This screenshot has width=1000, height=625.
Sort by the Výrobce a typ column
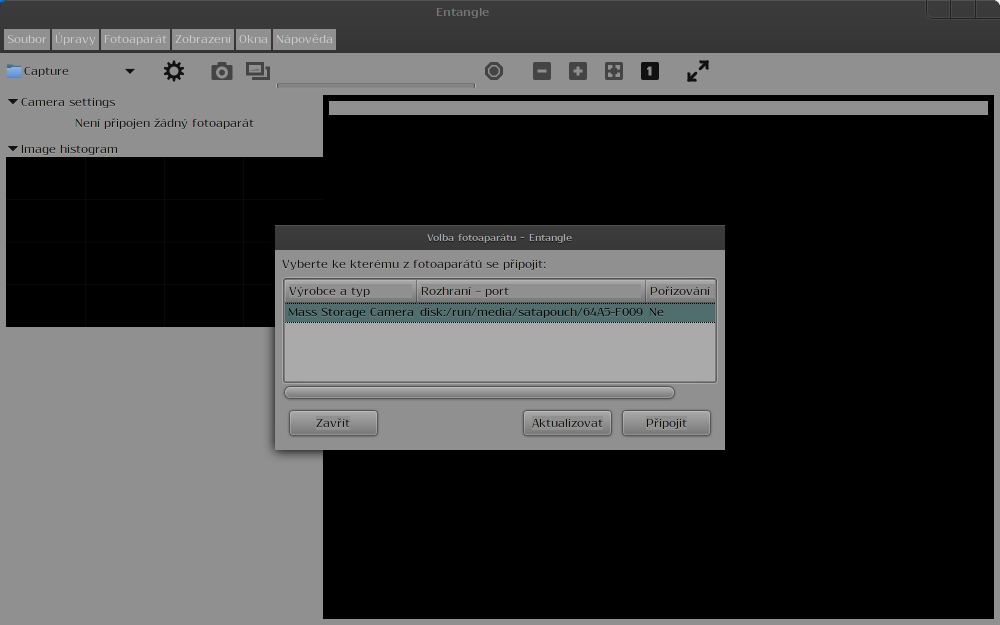point(350,291)
